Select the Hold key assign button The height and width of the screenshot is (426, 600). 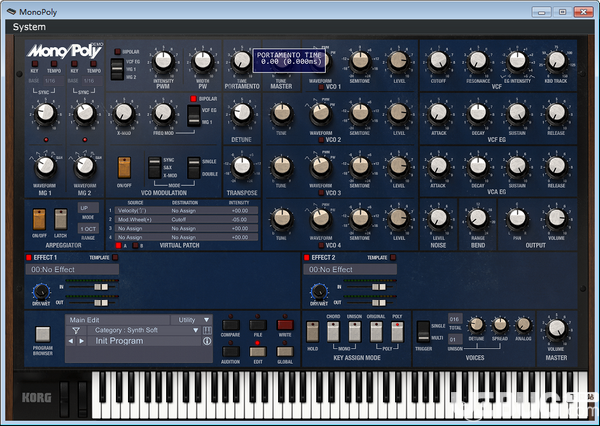(313, 331)
